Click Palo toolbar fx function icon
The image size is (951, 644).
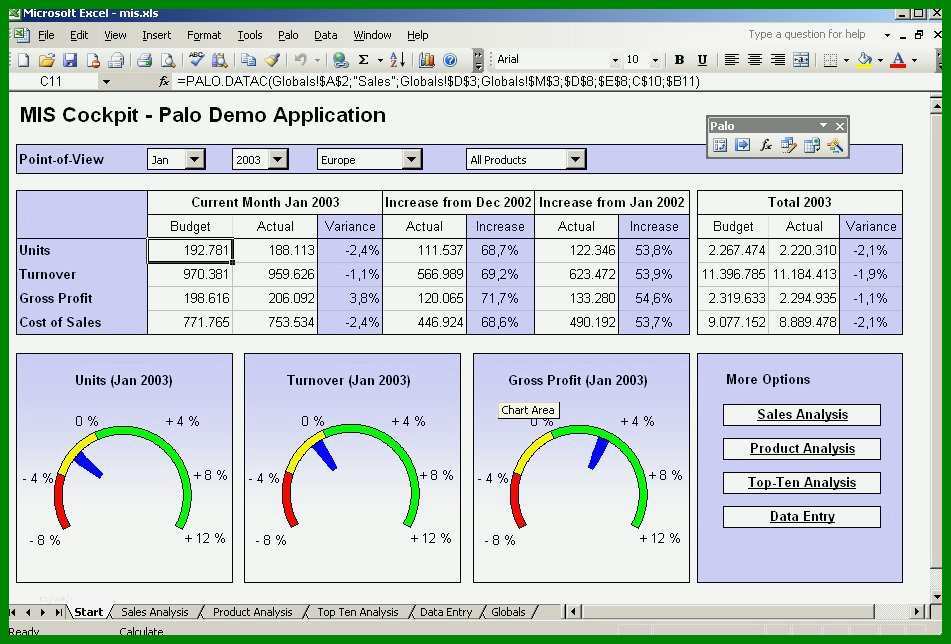click(766, 145)
